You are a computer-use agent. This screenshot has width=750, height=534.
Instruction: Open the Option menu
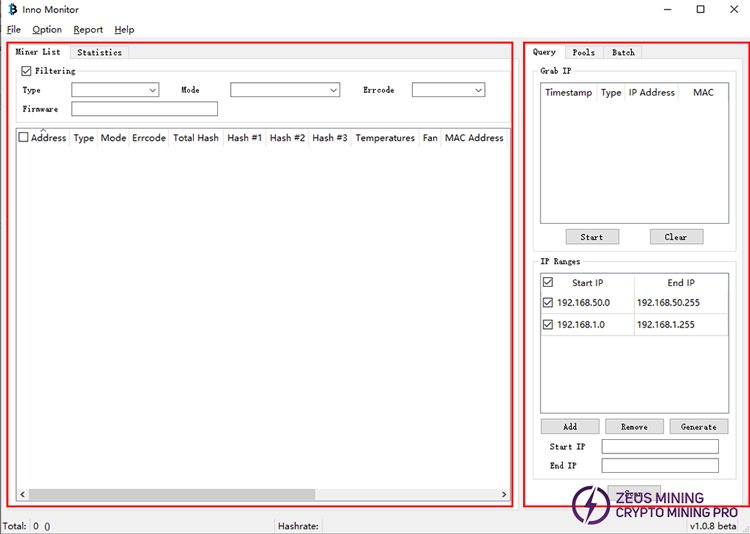47,30
